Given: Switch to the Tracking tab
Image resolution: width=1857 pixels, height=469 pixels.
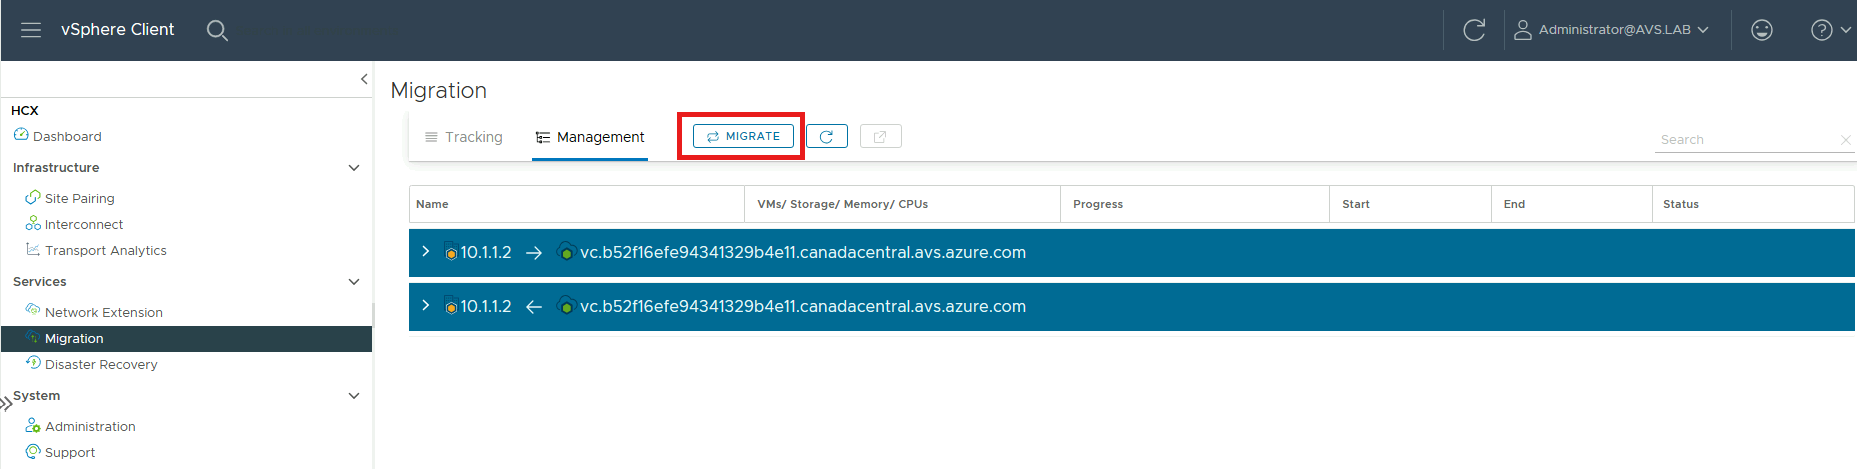Looking at the screenshot, I should coord(464,137).
